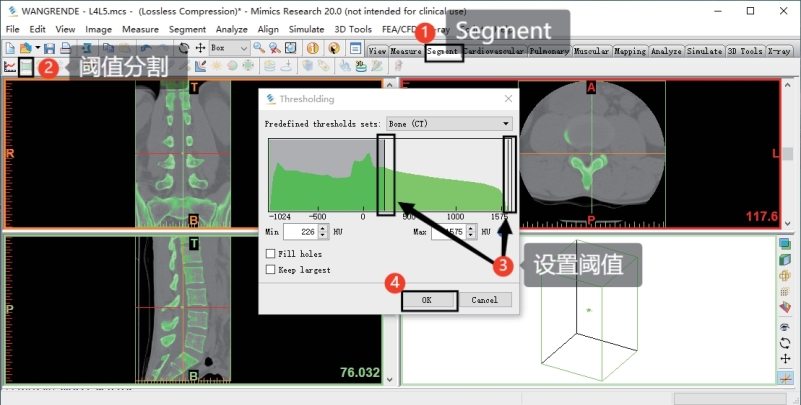Toggle visibility with the eye icon in the 3D view
Viewport: 801px width, 405px height.
point(785,327)
